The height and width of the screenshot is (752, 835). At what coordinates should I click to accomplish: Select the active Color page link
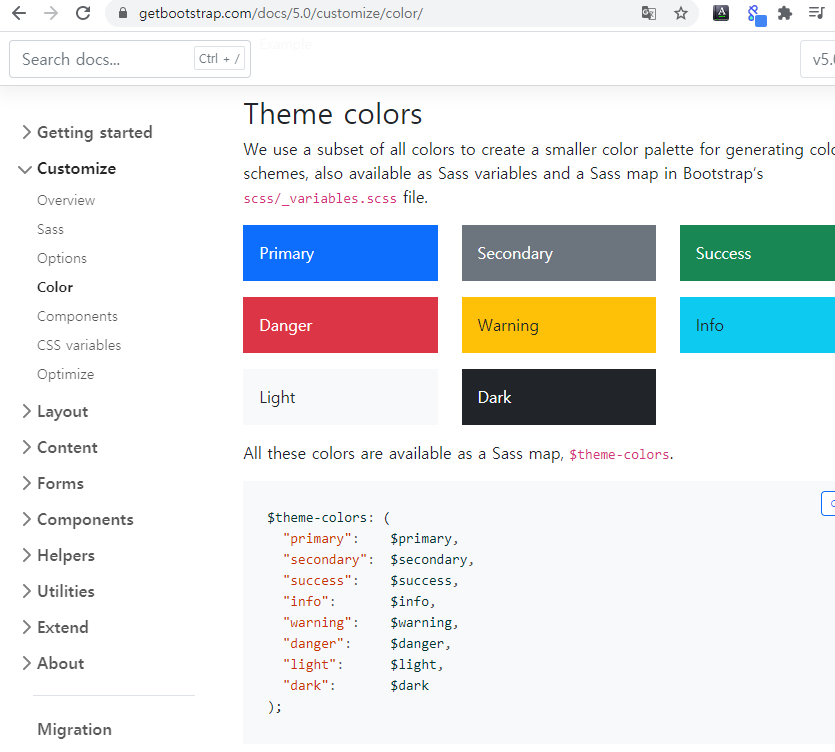[x=55, y=288]
